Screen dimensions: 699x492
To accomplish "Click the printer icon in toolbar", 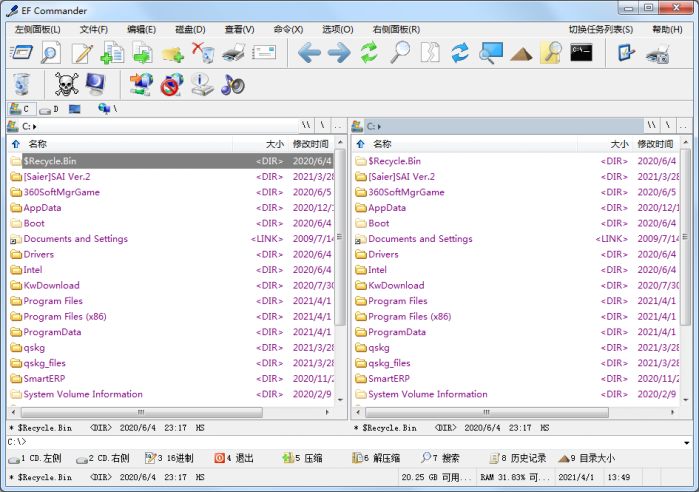I will tap(234, 53).
